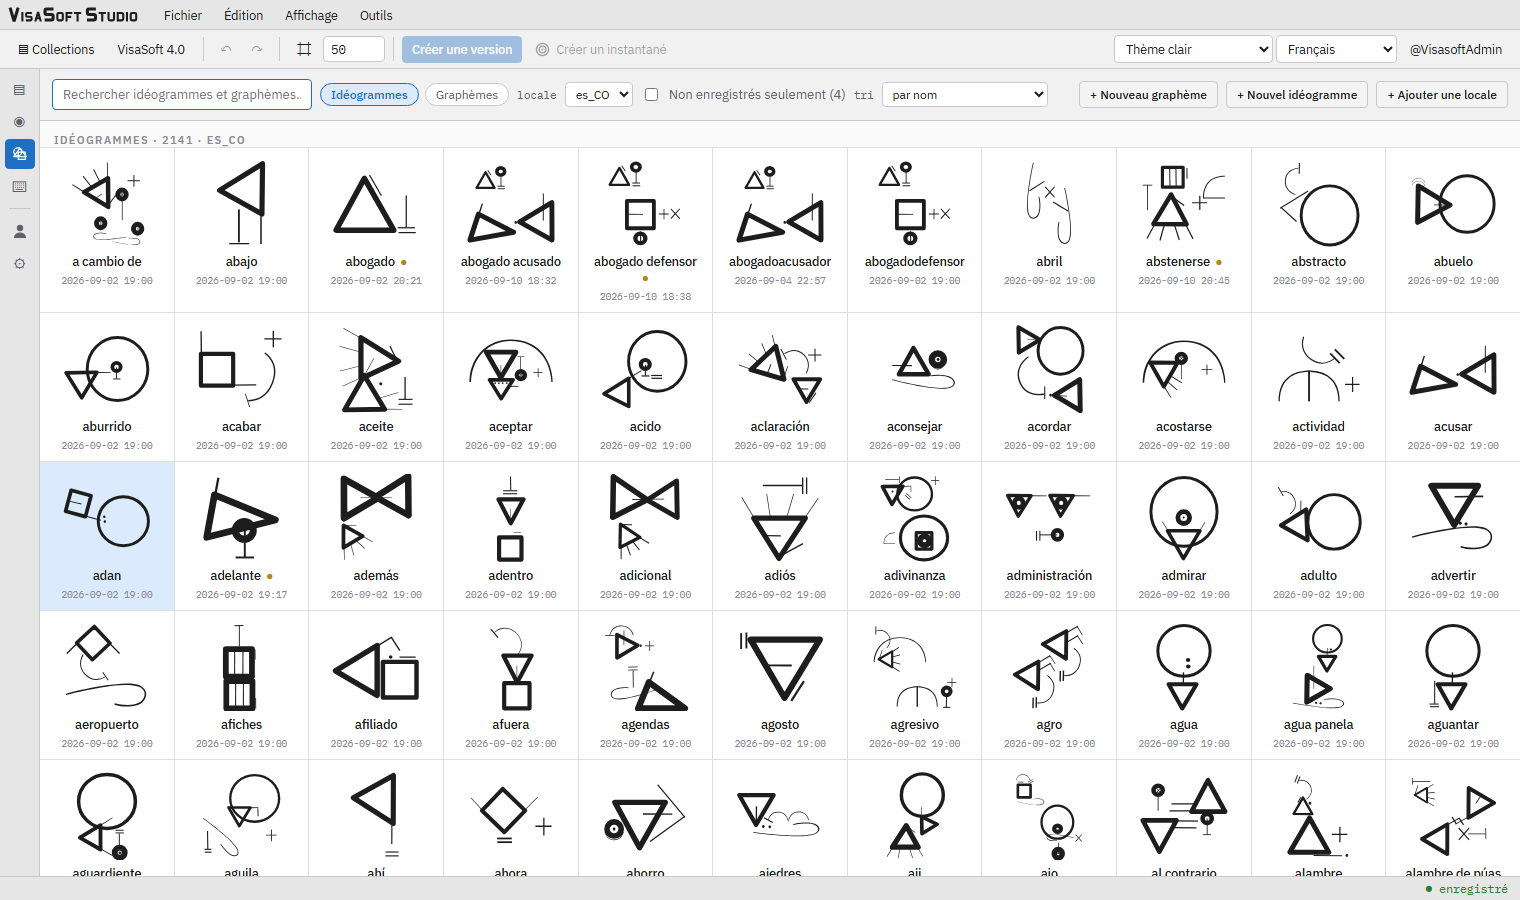
Task: Click the grid size field showing 50
Action: click(x=354, y=49)
